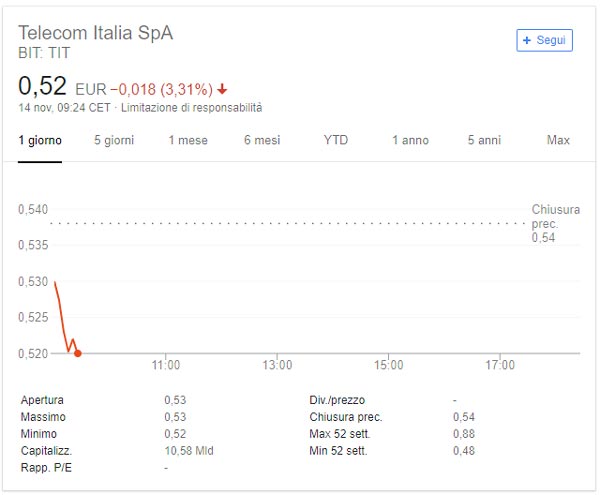
Task: Click the 13:00 time marker on axis
Action: (x=277, y=365)
